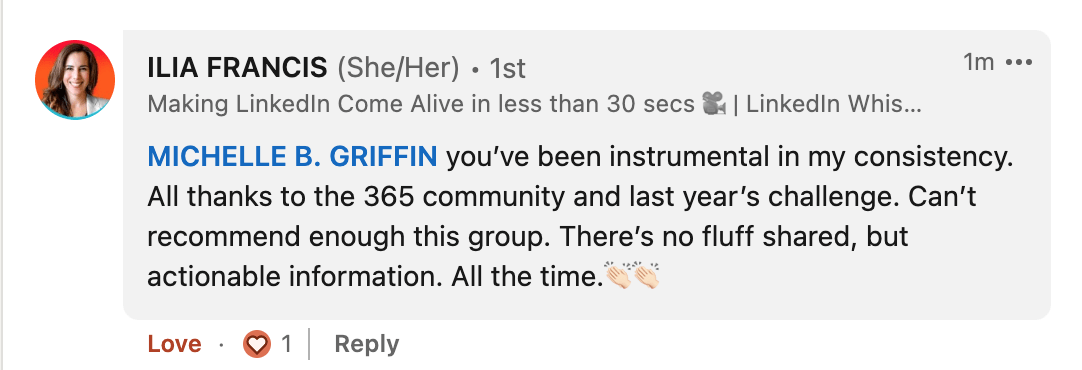Toggle the Love reaction on this comment
Screen dimensions: 1082x370
(x=175, y=344)
